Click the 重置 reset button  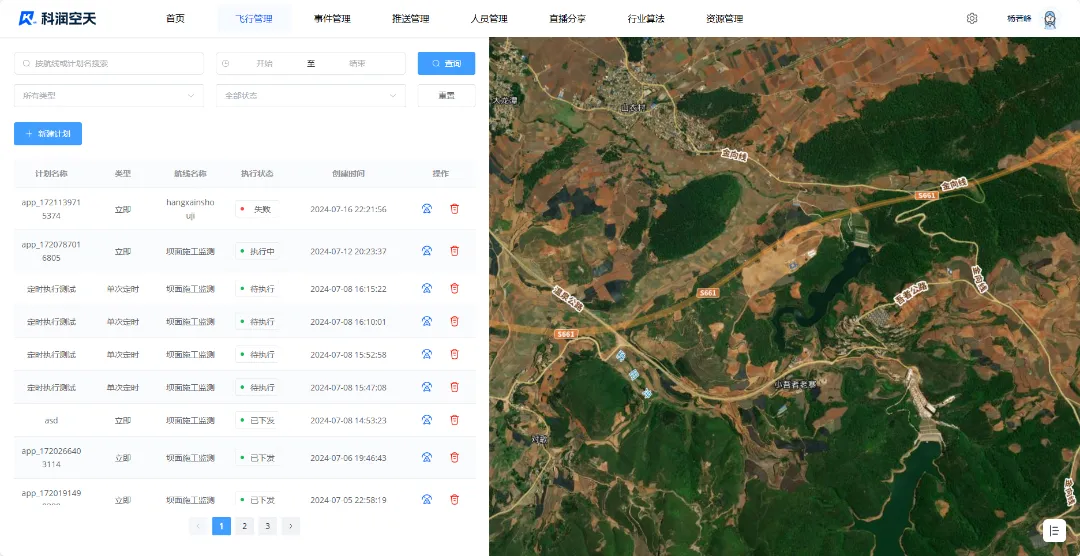[446, 95]
